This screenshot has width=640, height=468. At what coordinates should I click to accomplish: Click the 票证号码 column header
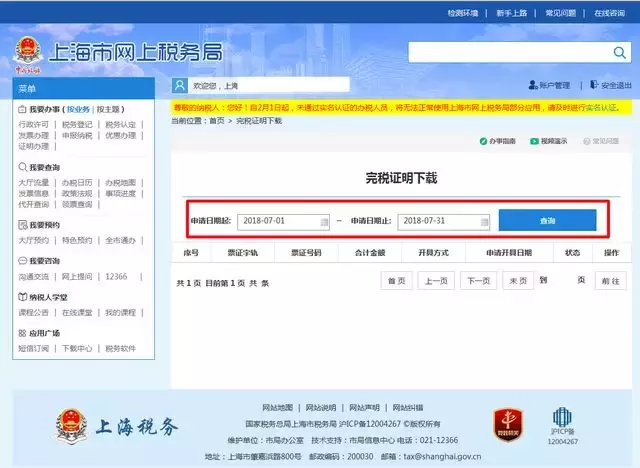coord(306,253)
